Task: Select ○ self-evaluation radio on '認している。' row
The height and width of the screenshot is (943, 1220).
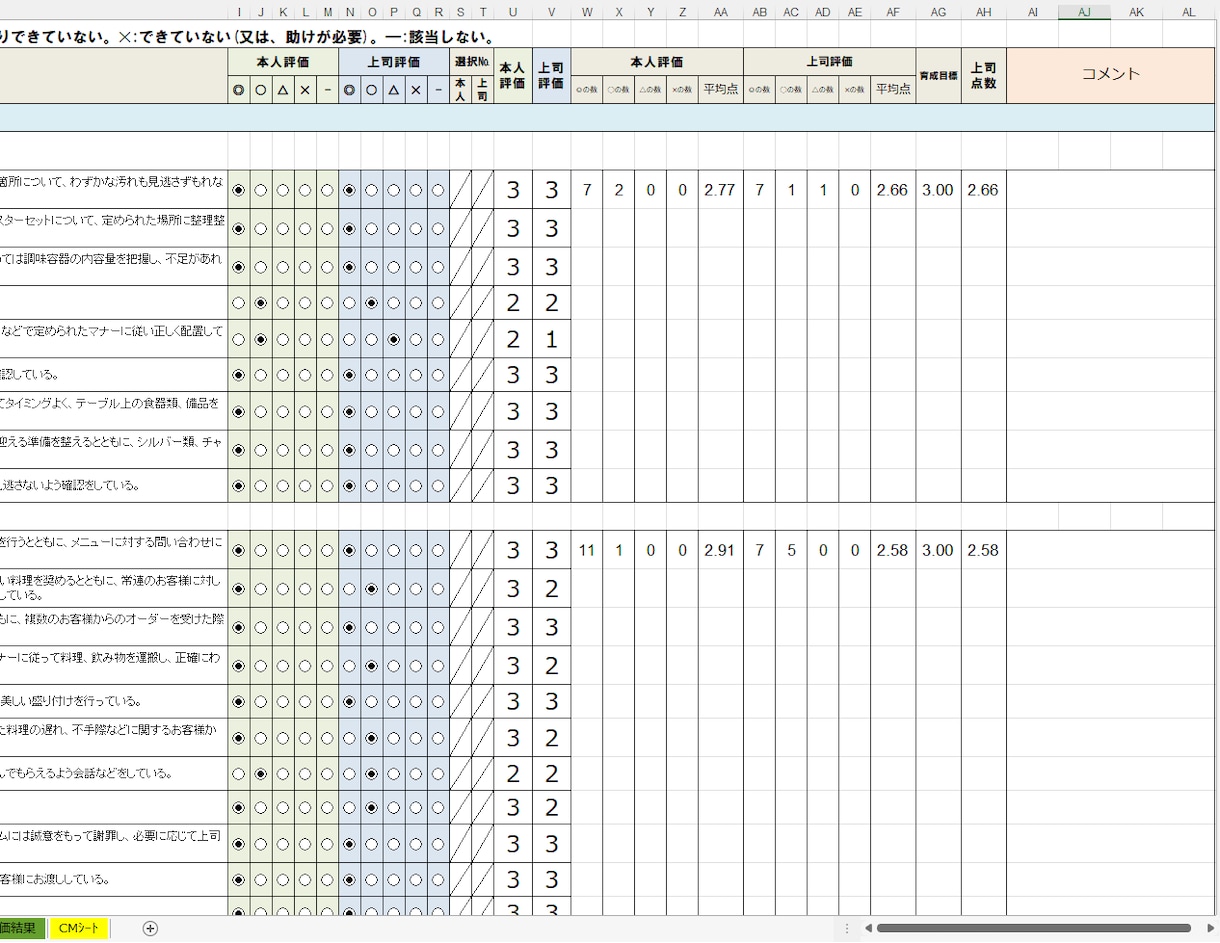Action: click(260, 375)
